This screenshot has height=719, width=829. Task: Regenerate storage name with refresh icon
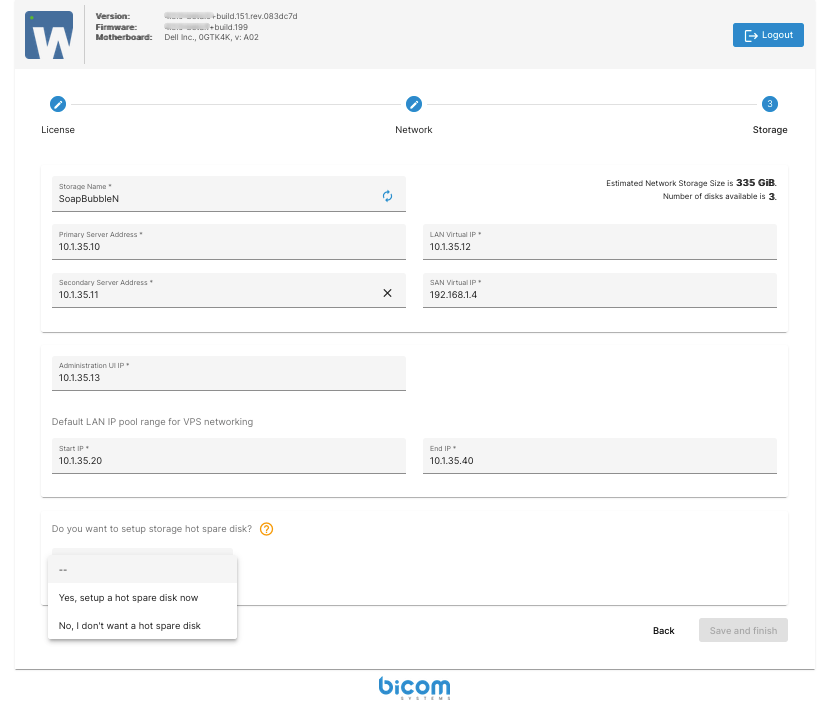click(x=388, y=196)
